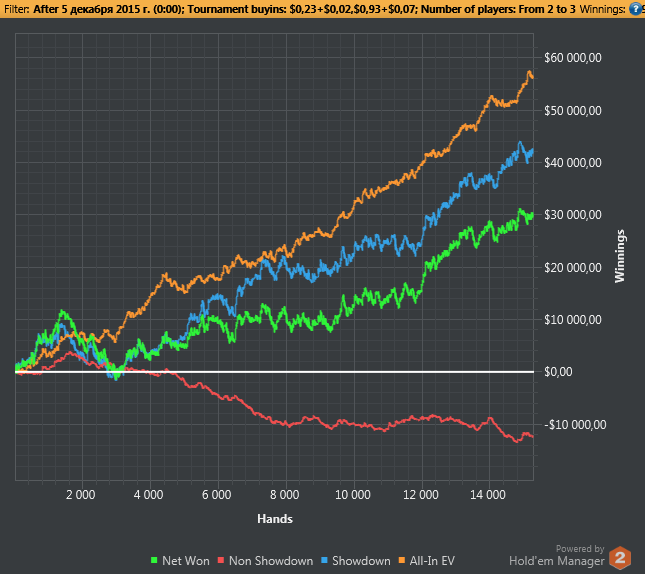Click the Net Won legend label
This screenshot has height=574, width=645.
(x=186, y=560)
